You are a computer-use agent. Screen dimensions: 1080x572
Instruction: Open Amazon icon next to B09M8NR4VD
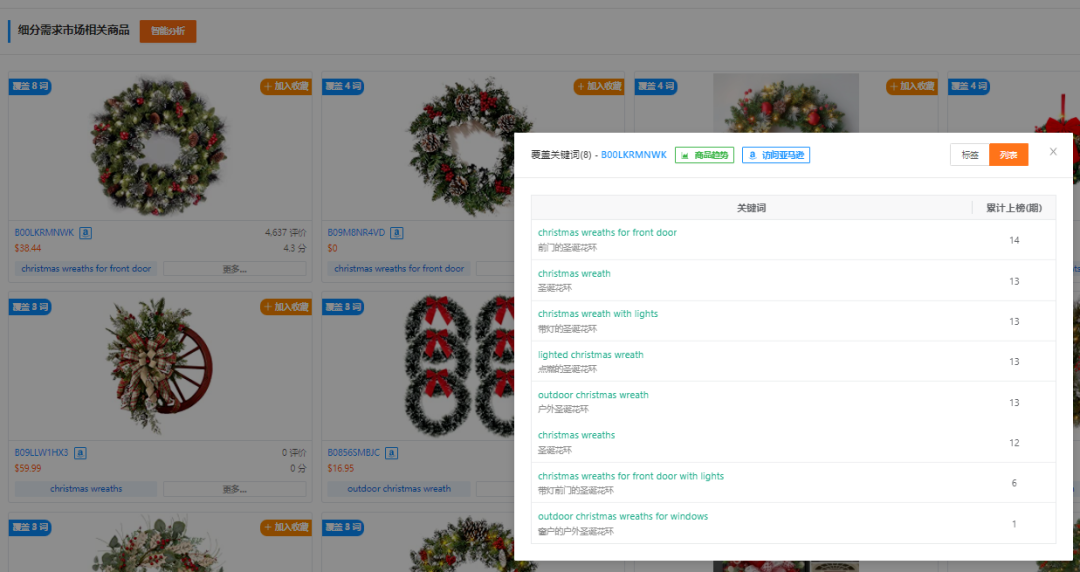[397, 233]
